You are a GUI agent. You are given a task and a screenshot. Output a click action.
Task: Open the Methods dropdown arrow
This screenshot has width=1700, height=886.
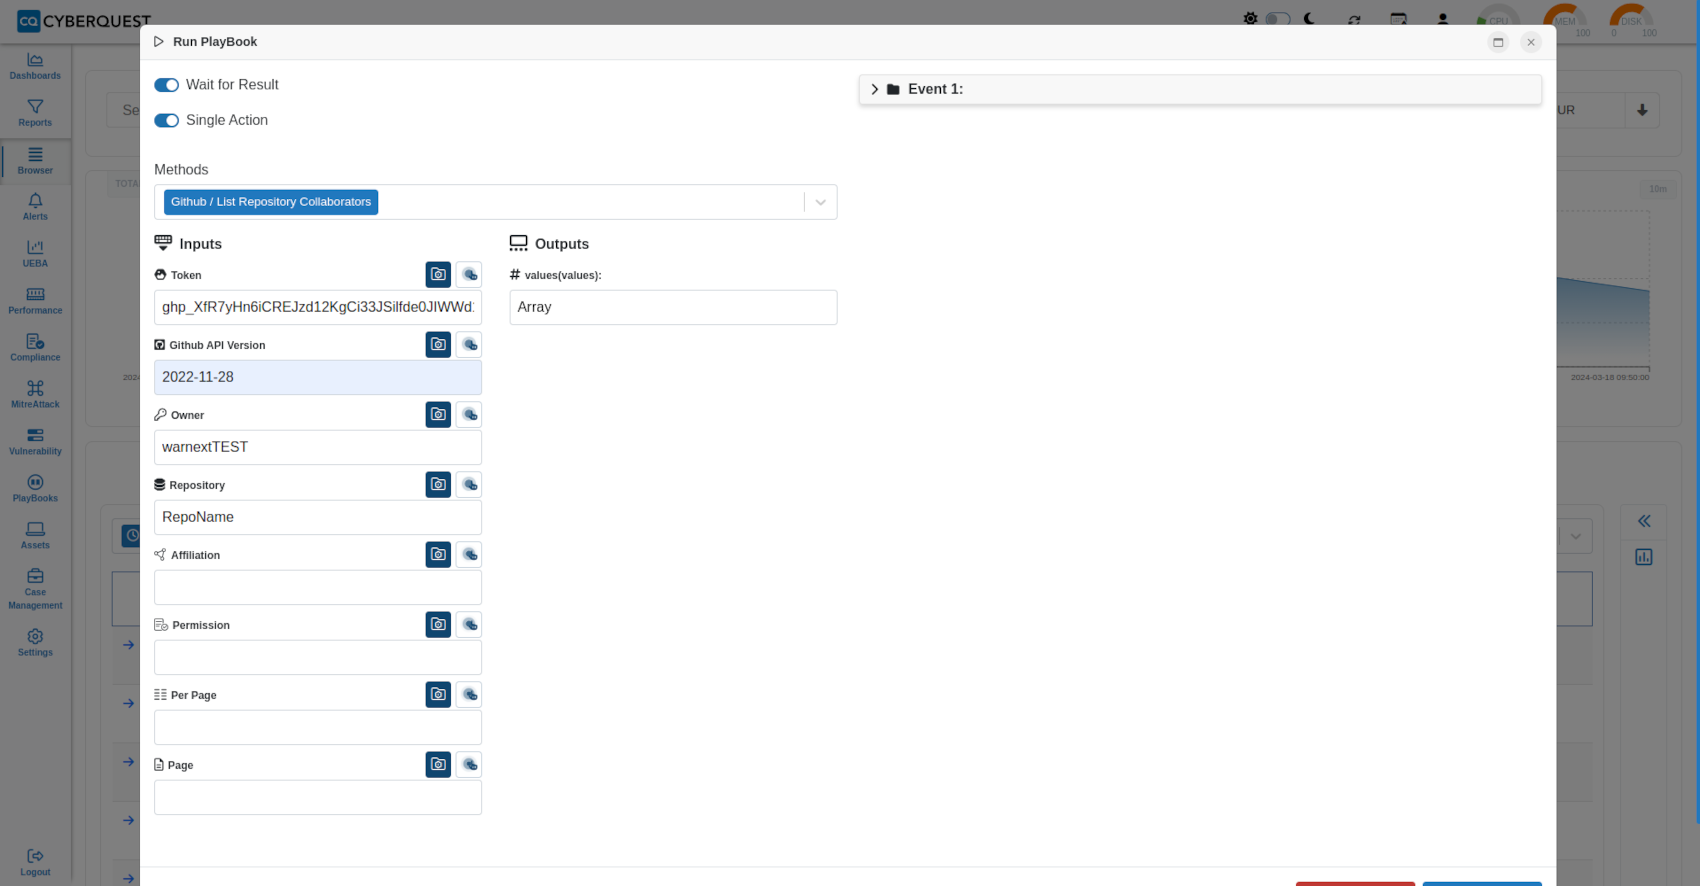[x=820, y=202]
